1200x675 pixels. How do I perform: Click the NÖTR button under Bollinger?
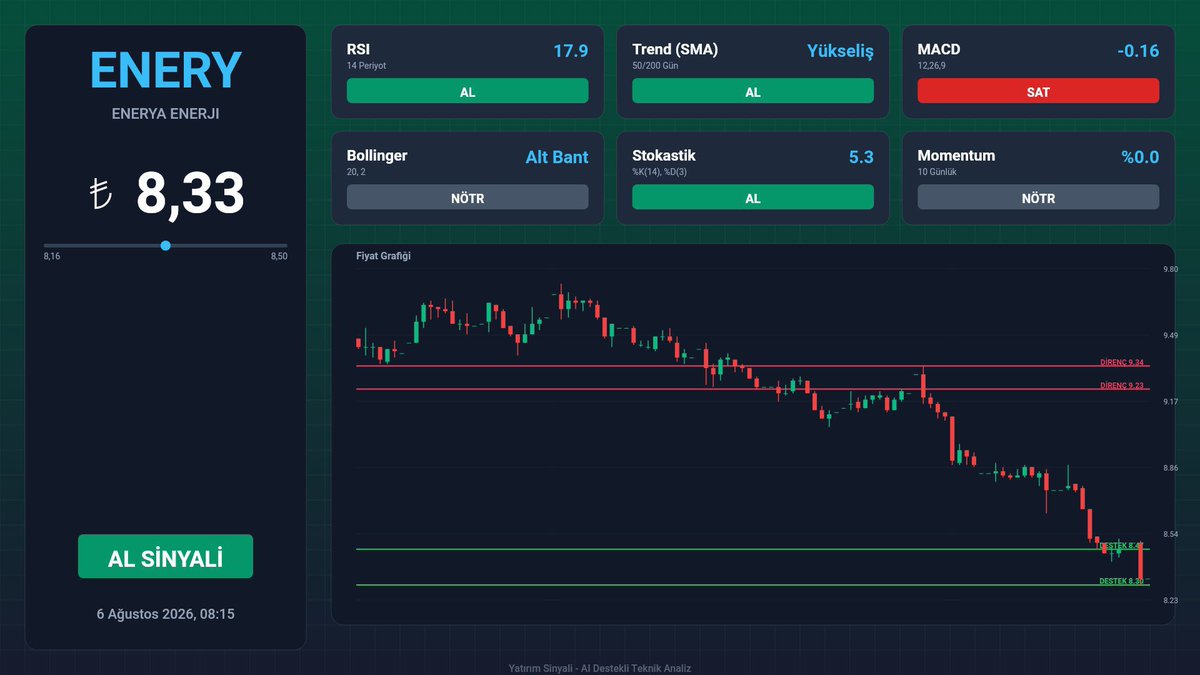coord(467,198)
